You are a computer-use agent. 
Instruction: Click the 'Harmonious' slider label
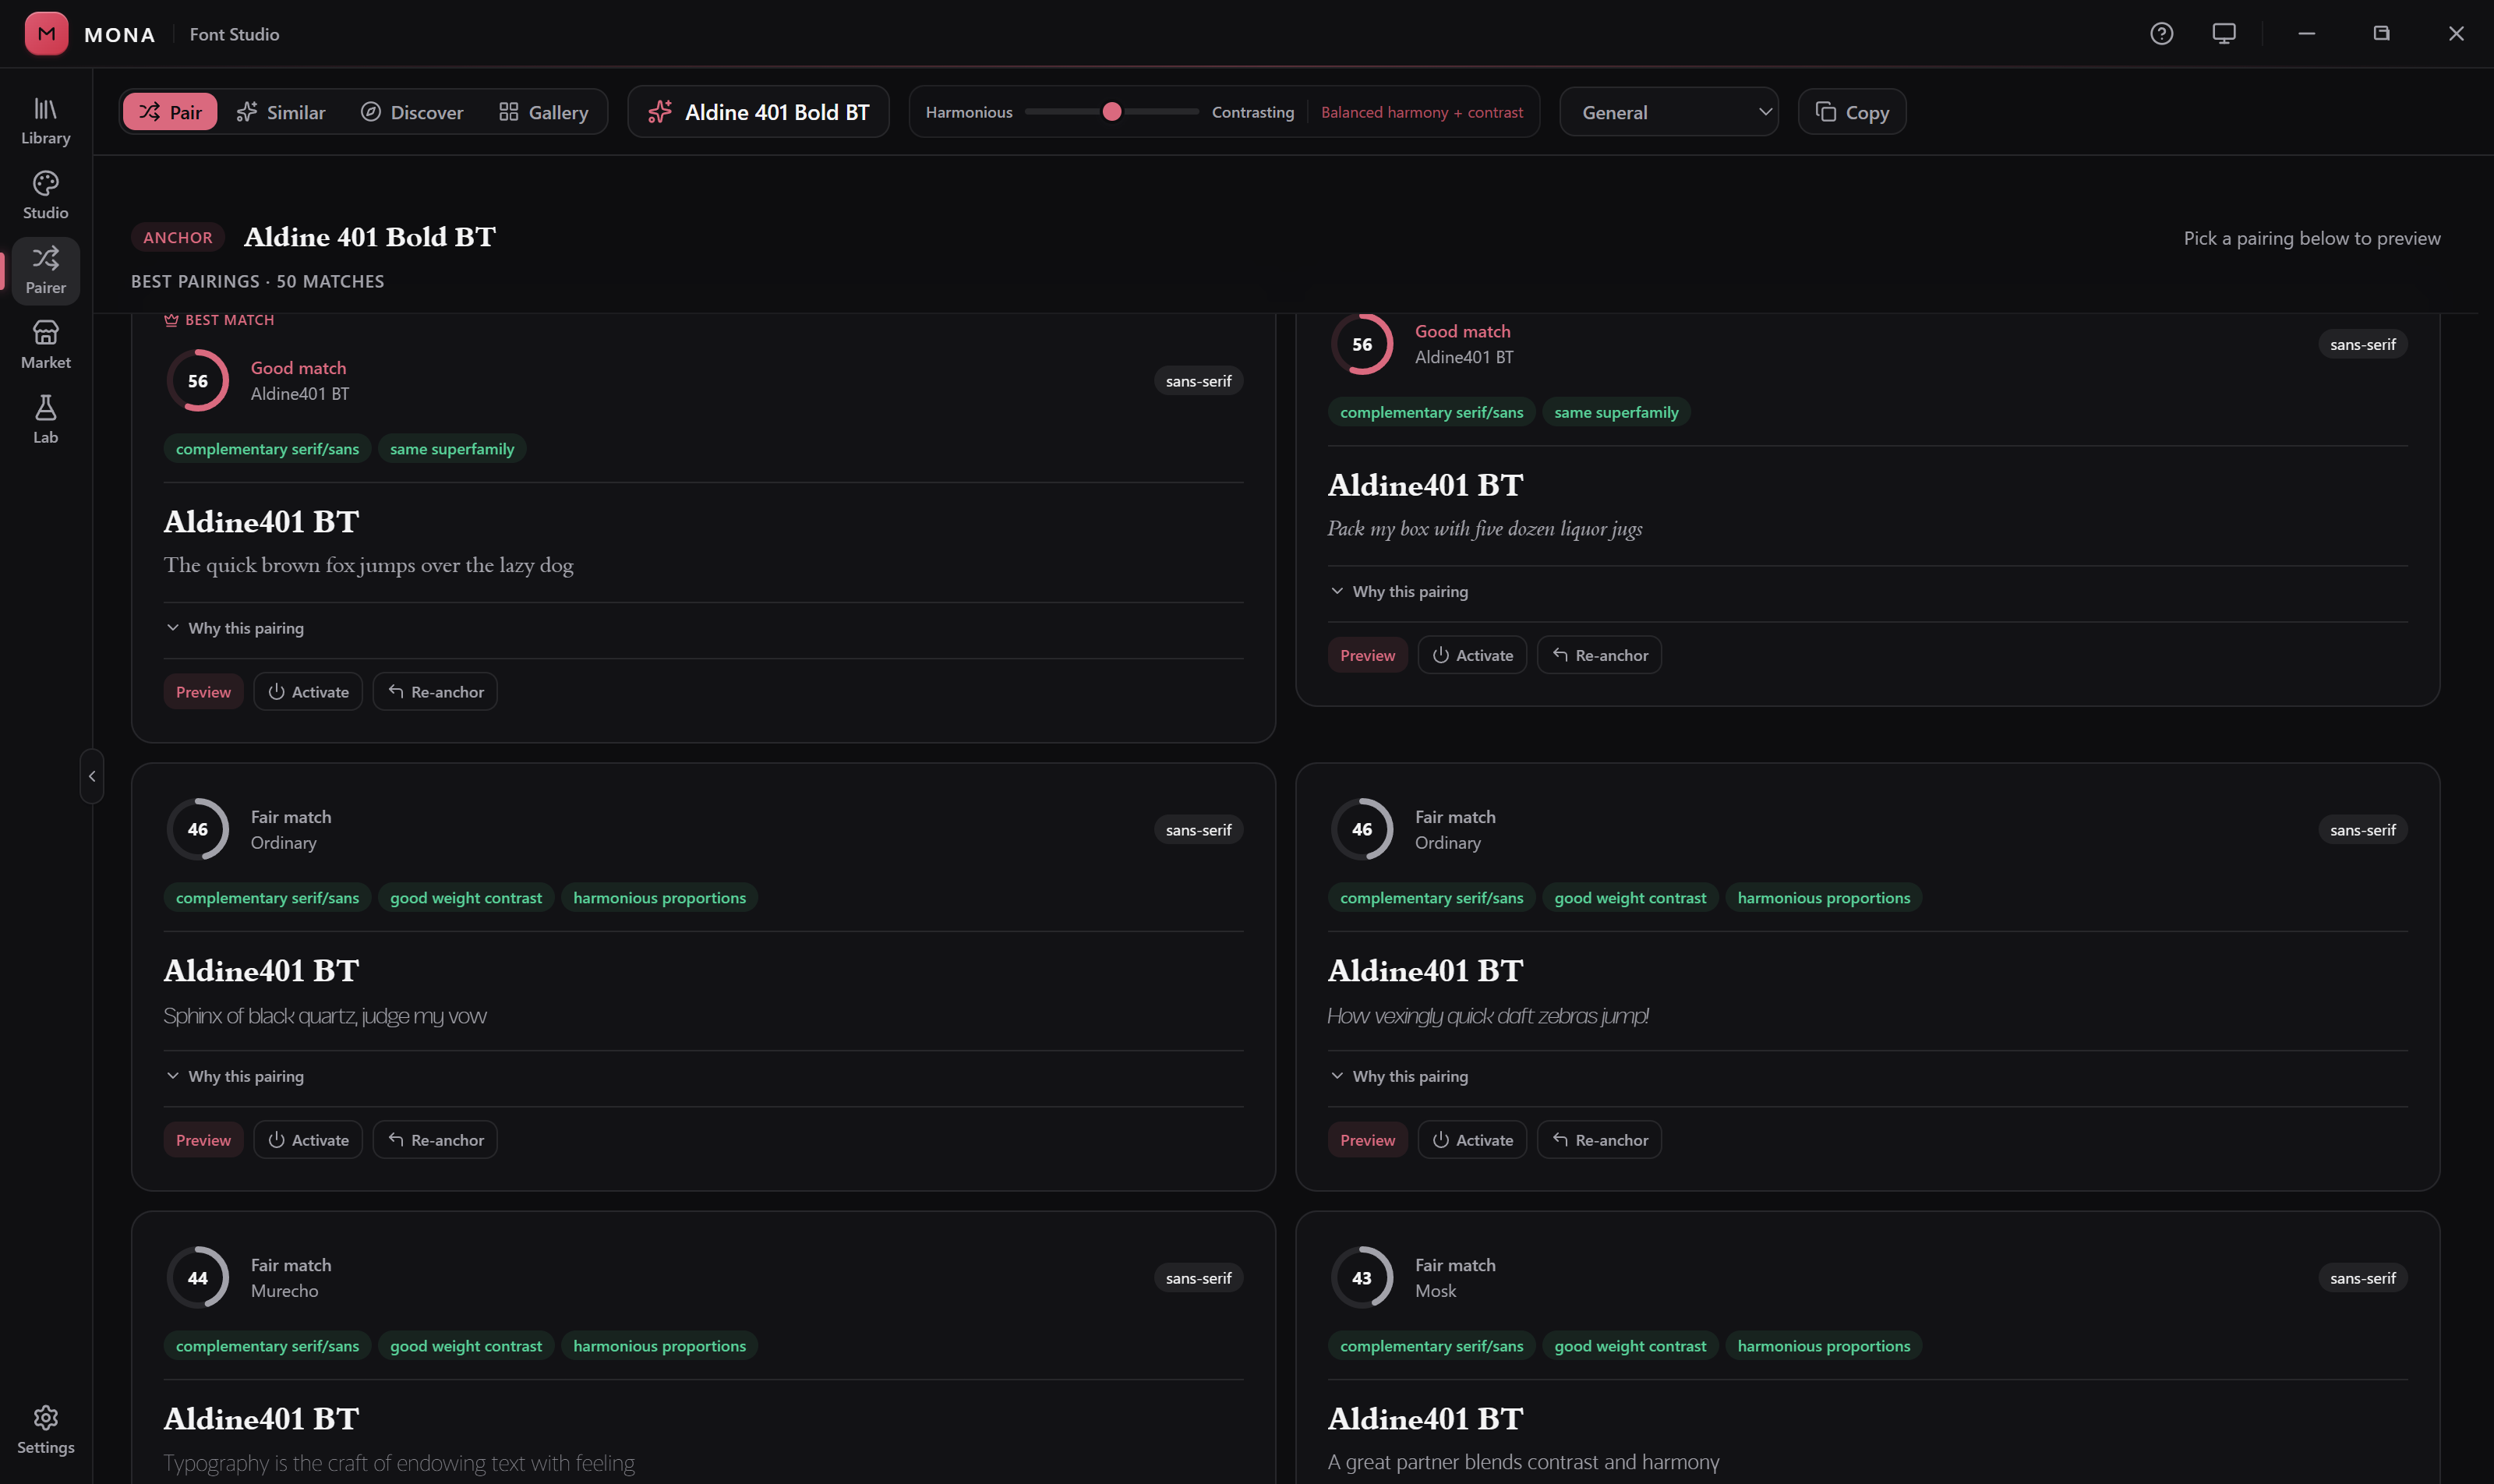[x=969, y=112]
